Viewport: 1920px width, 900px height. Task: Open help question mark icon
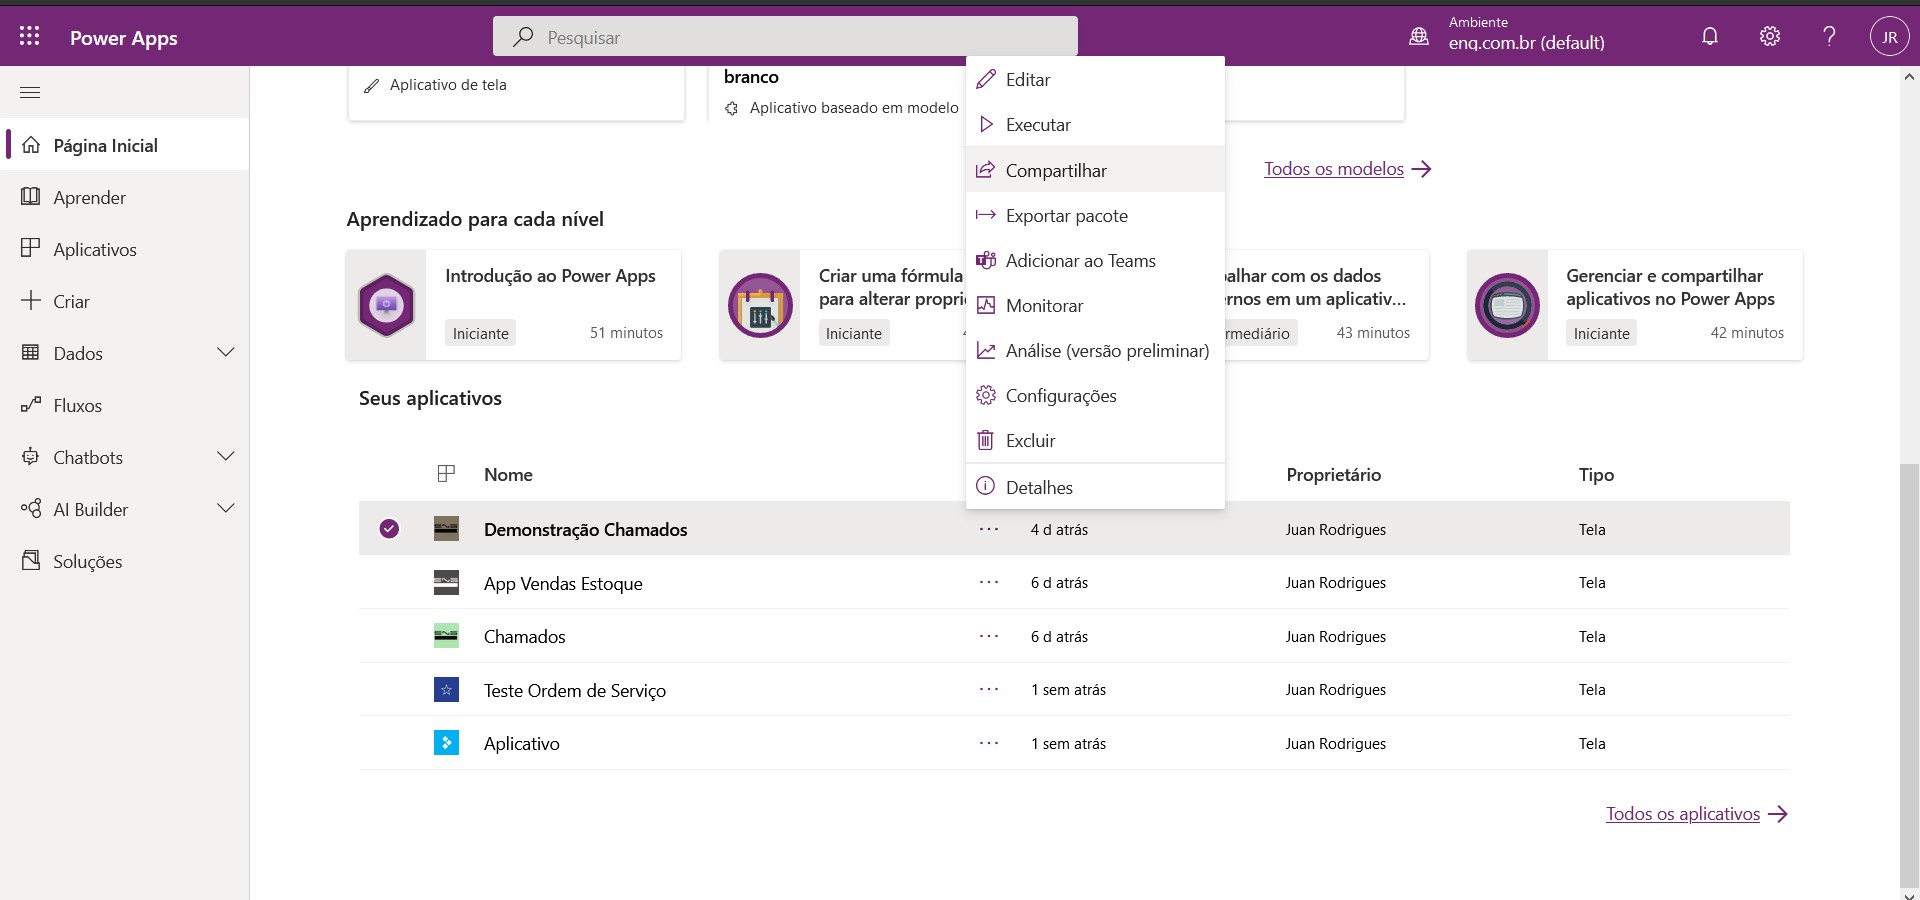pos(1829,37)
